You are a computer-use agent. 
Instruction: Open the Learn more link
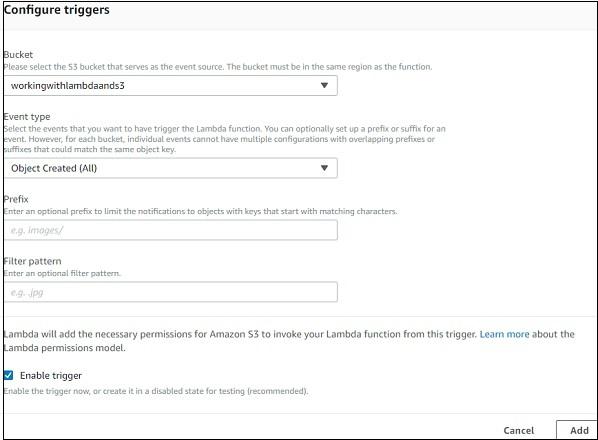(504, 334)
